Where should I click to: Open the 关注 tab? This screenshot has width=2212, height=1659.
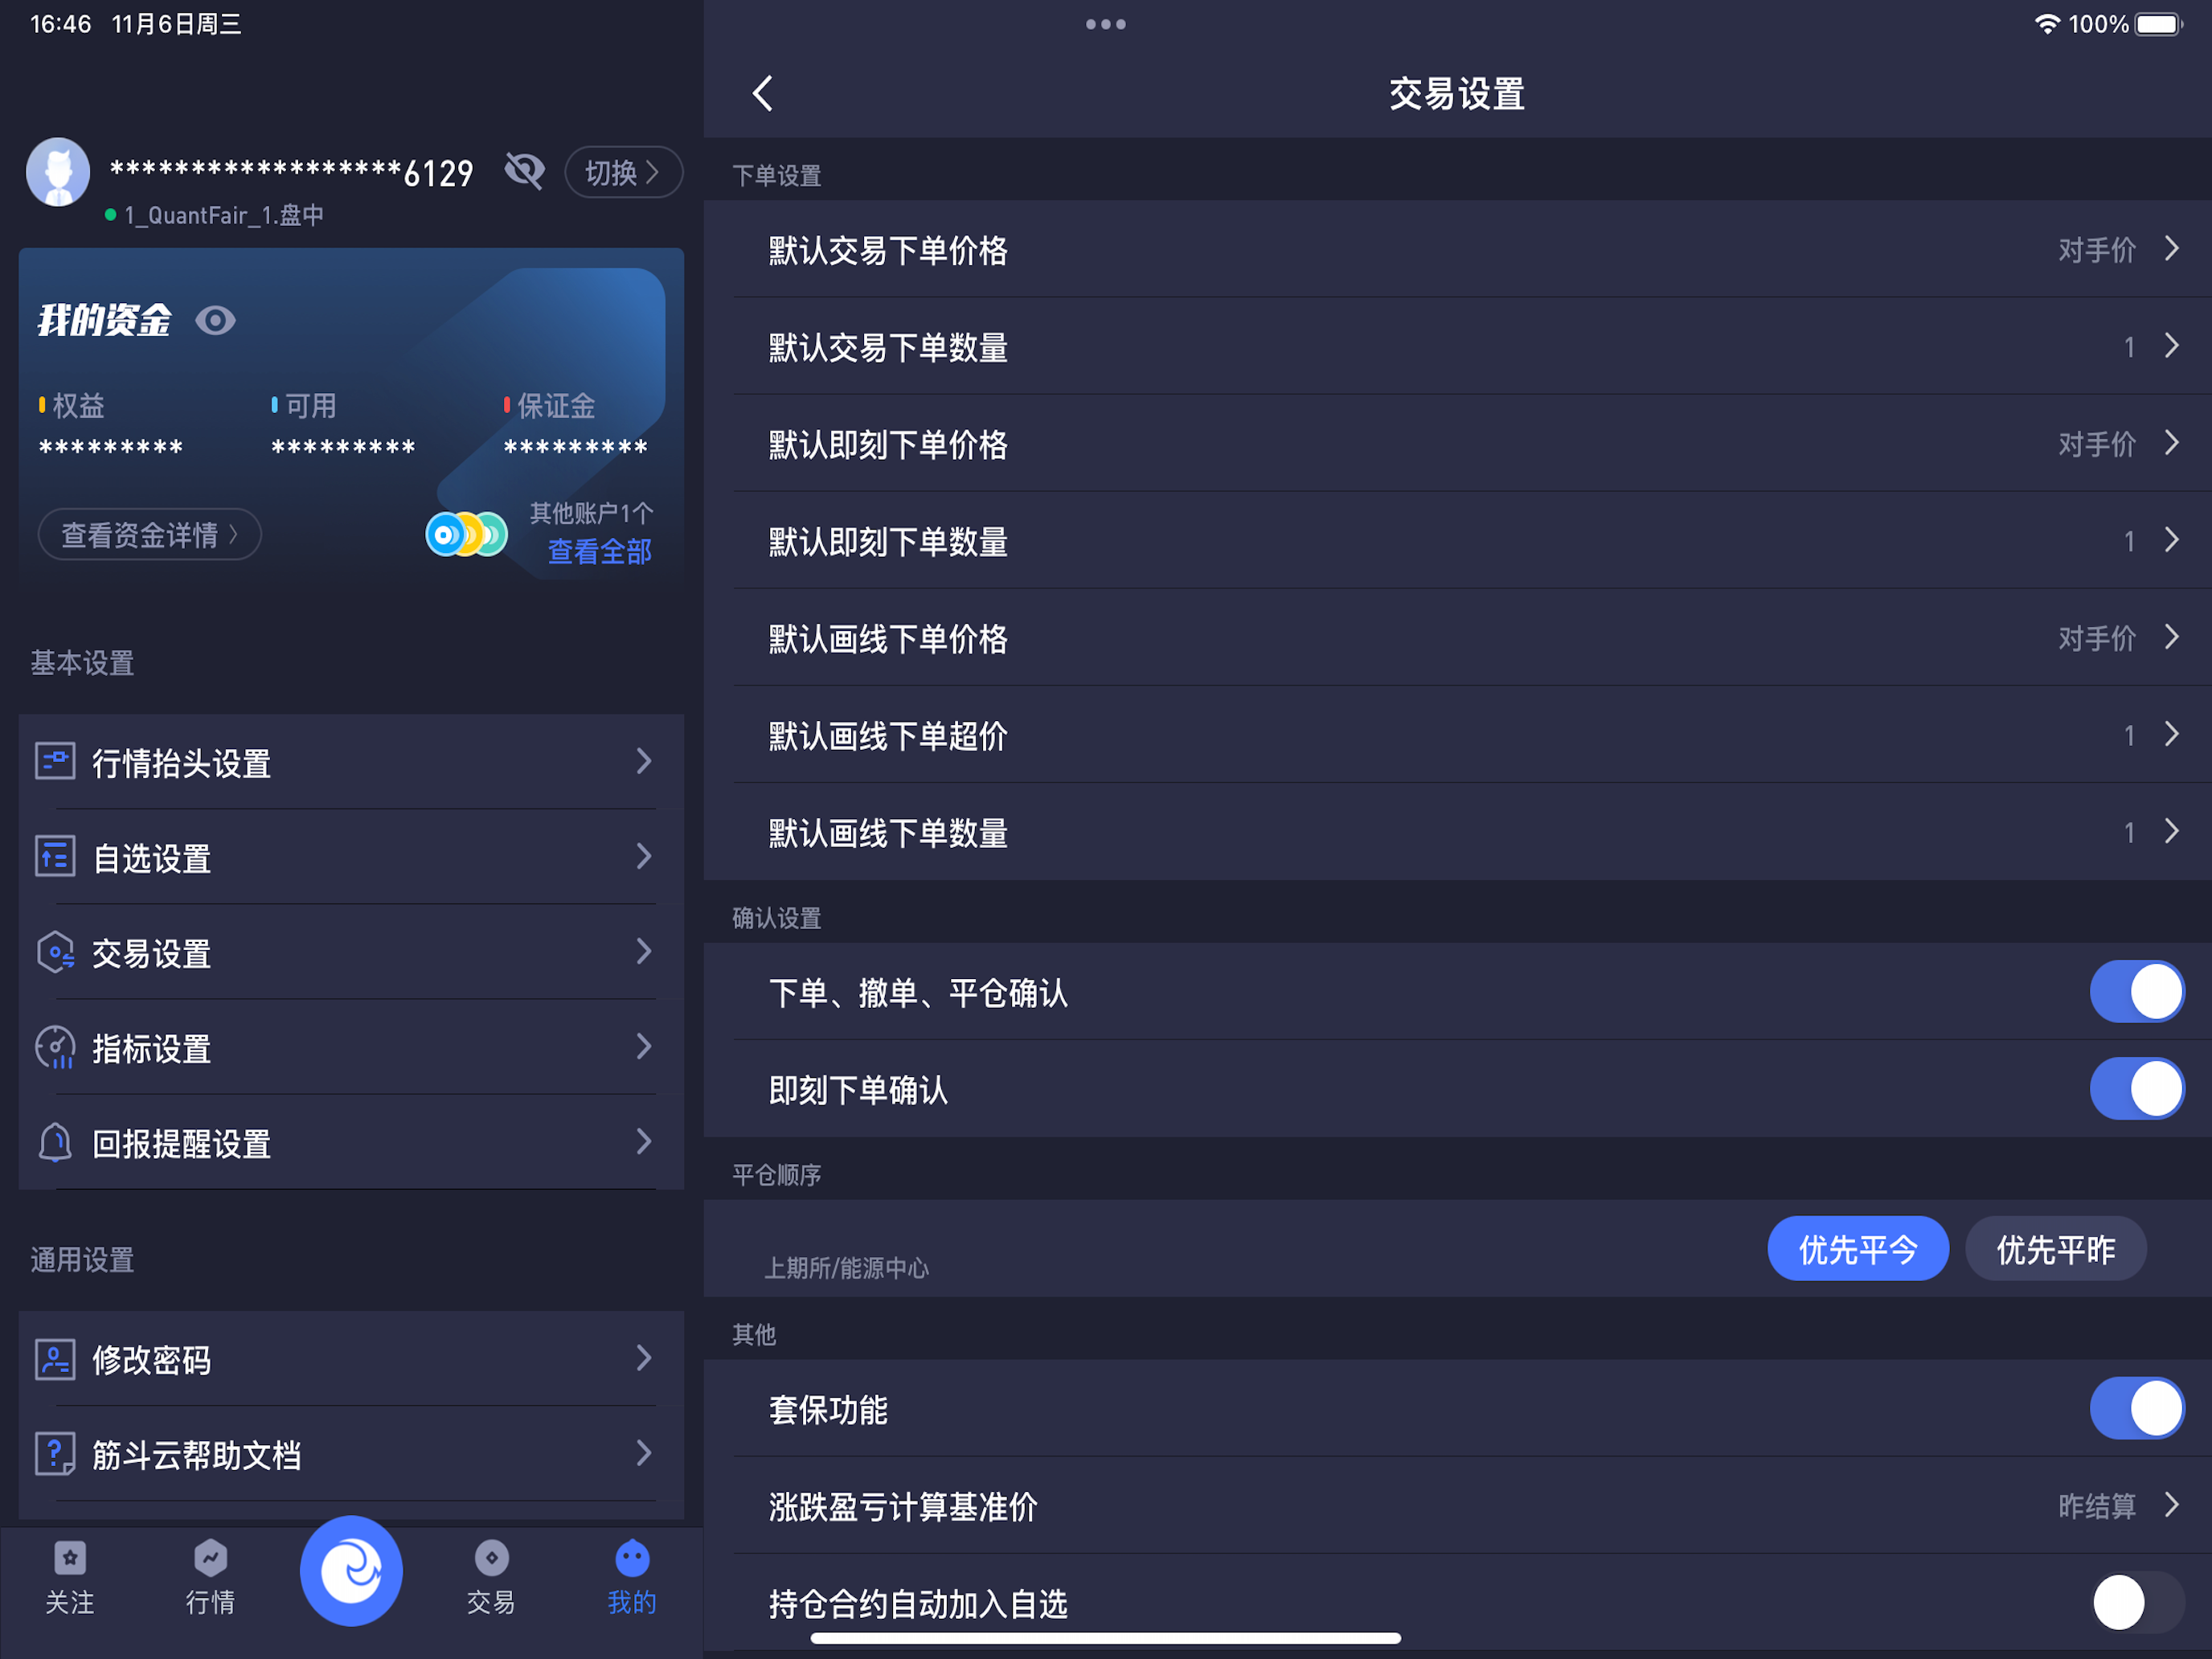(x=70, y=1579)
